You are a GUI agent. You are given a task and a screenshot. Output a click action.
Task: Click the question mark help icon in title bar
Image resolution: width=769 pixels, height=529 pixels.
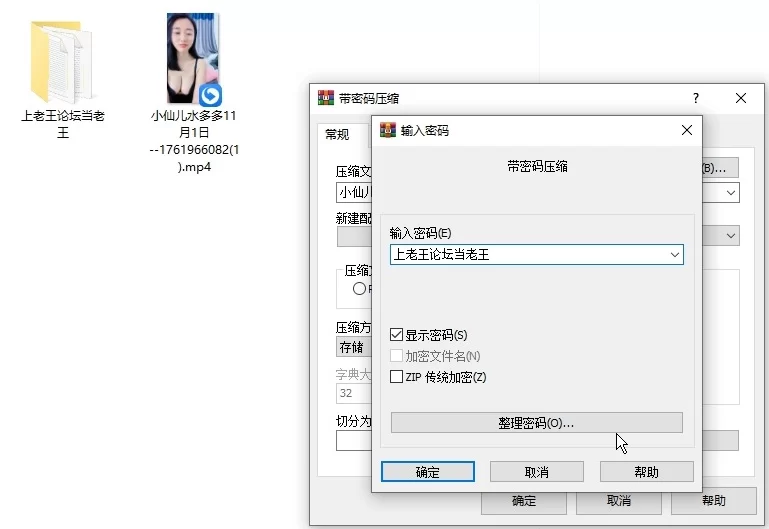point(696,98)
